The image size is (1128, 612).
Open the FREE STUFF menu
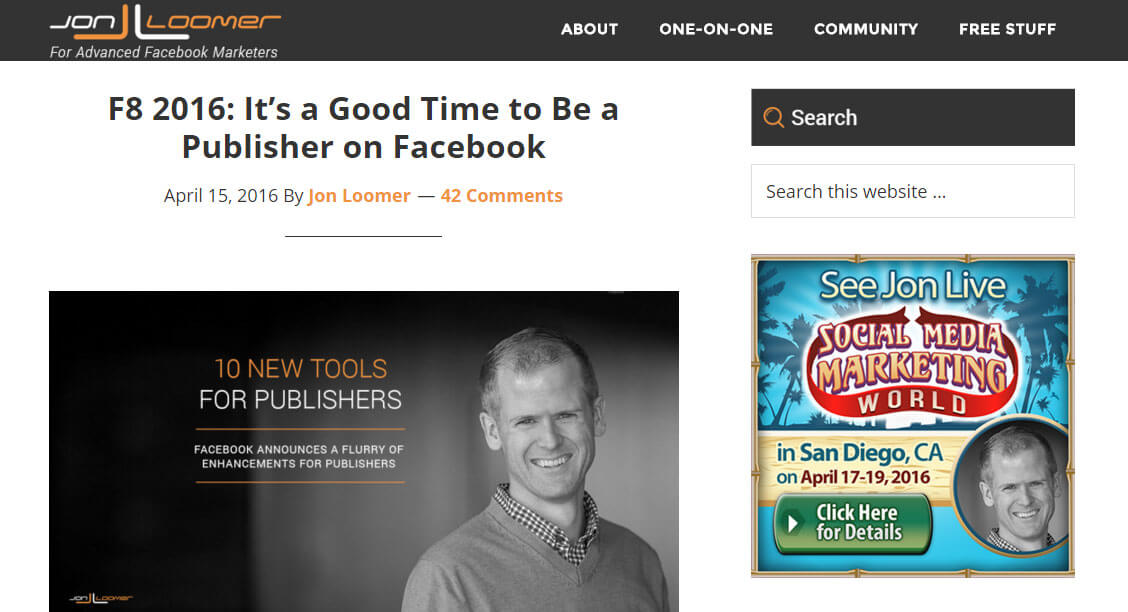1007,29
